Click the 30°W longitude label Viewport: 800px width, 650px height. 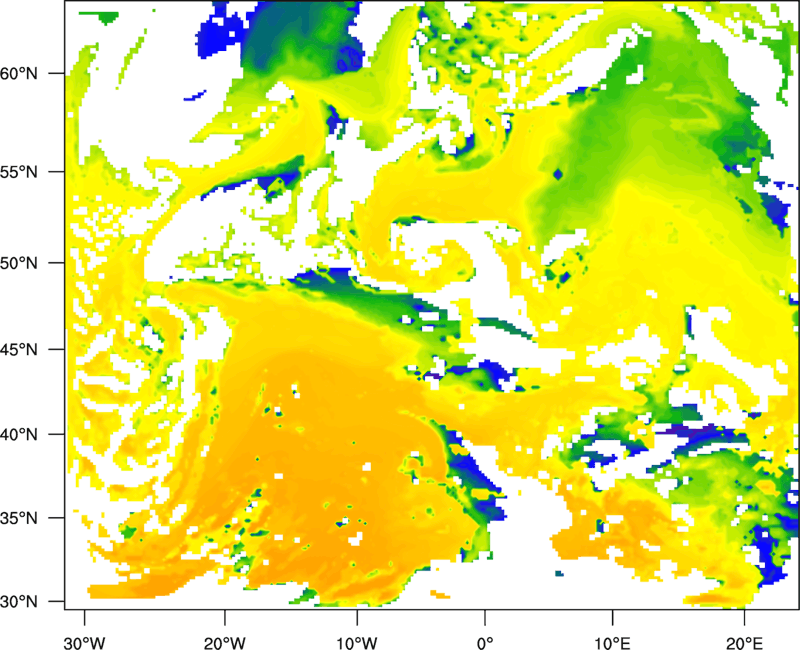(x=84, y=643)
